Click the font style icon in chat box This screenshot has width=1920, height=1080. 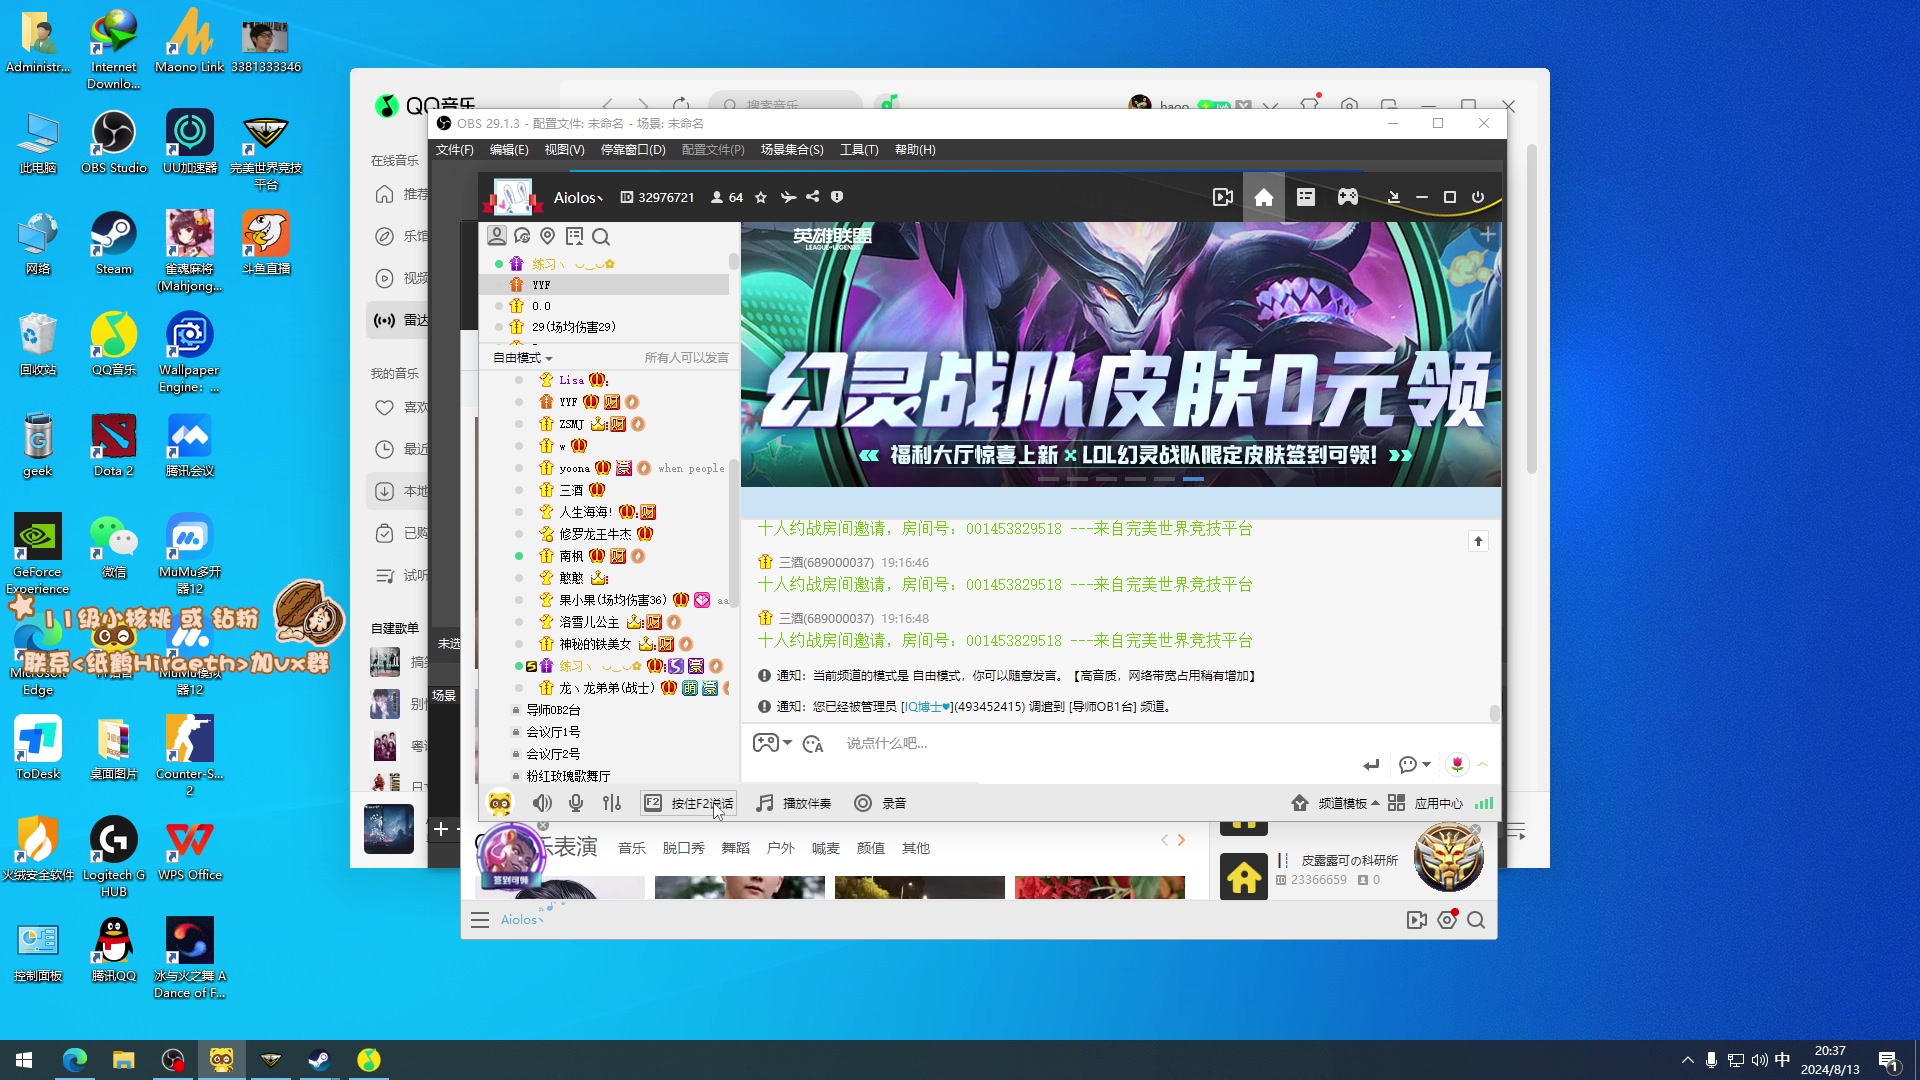[813, 743]
